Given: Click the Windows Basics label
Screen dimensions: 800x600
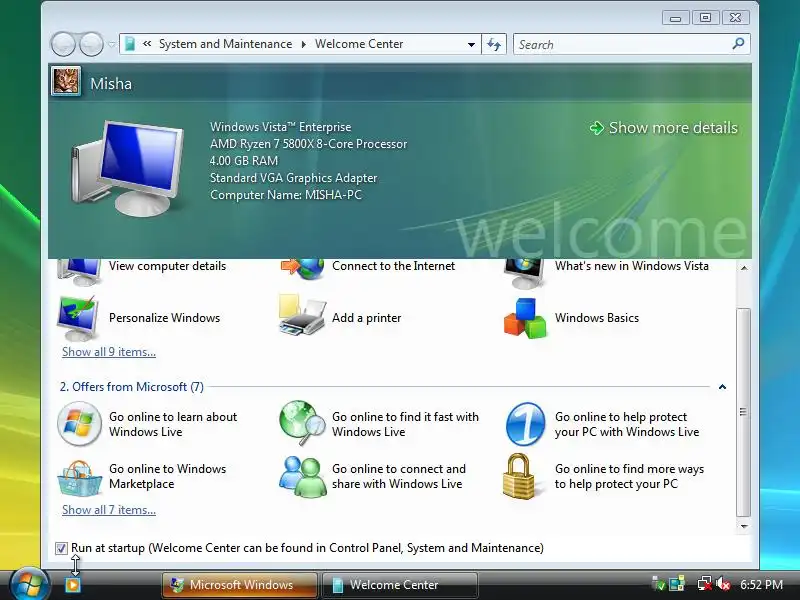Looking at the screenshot, I should pos(596,318).
